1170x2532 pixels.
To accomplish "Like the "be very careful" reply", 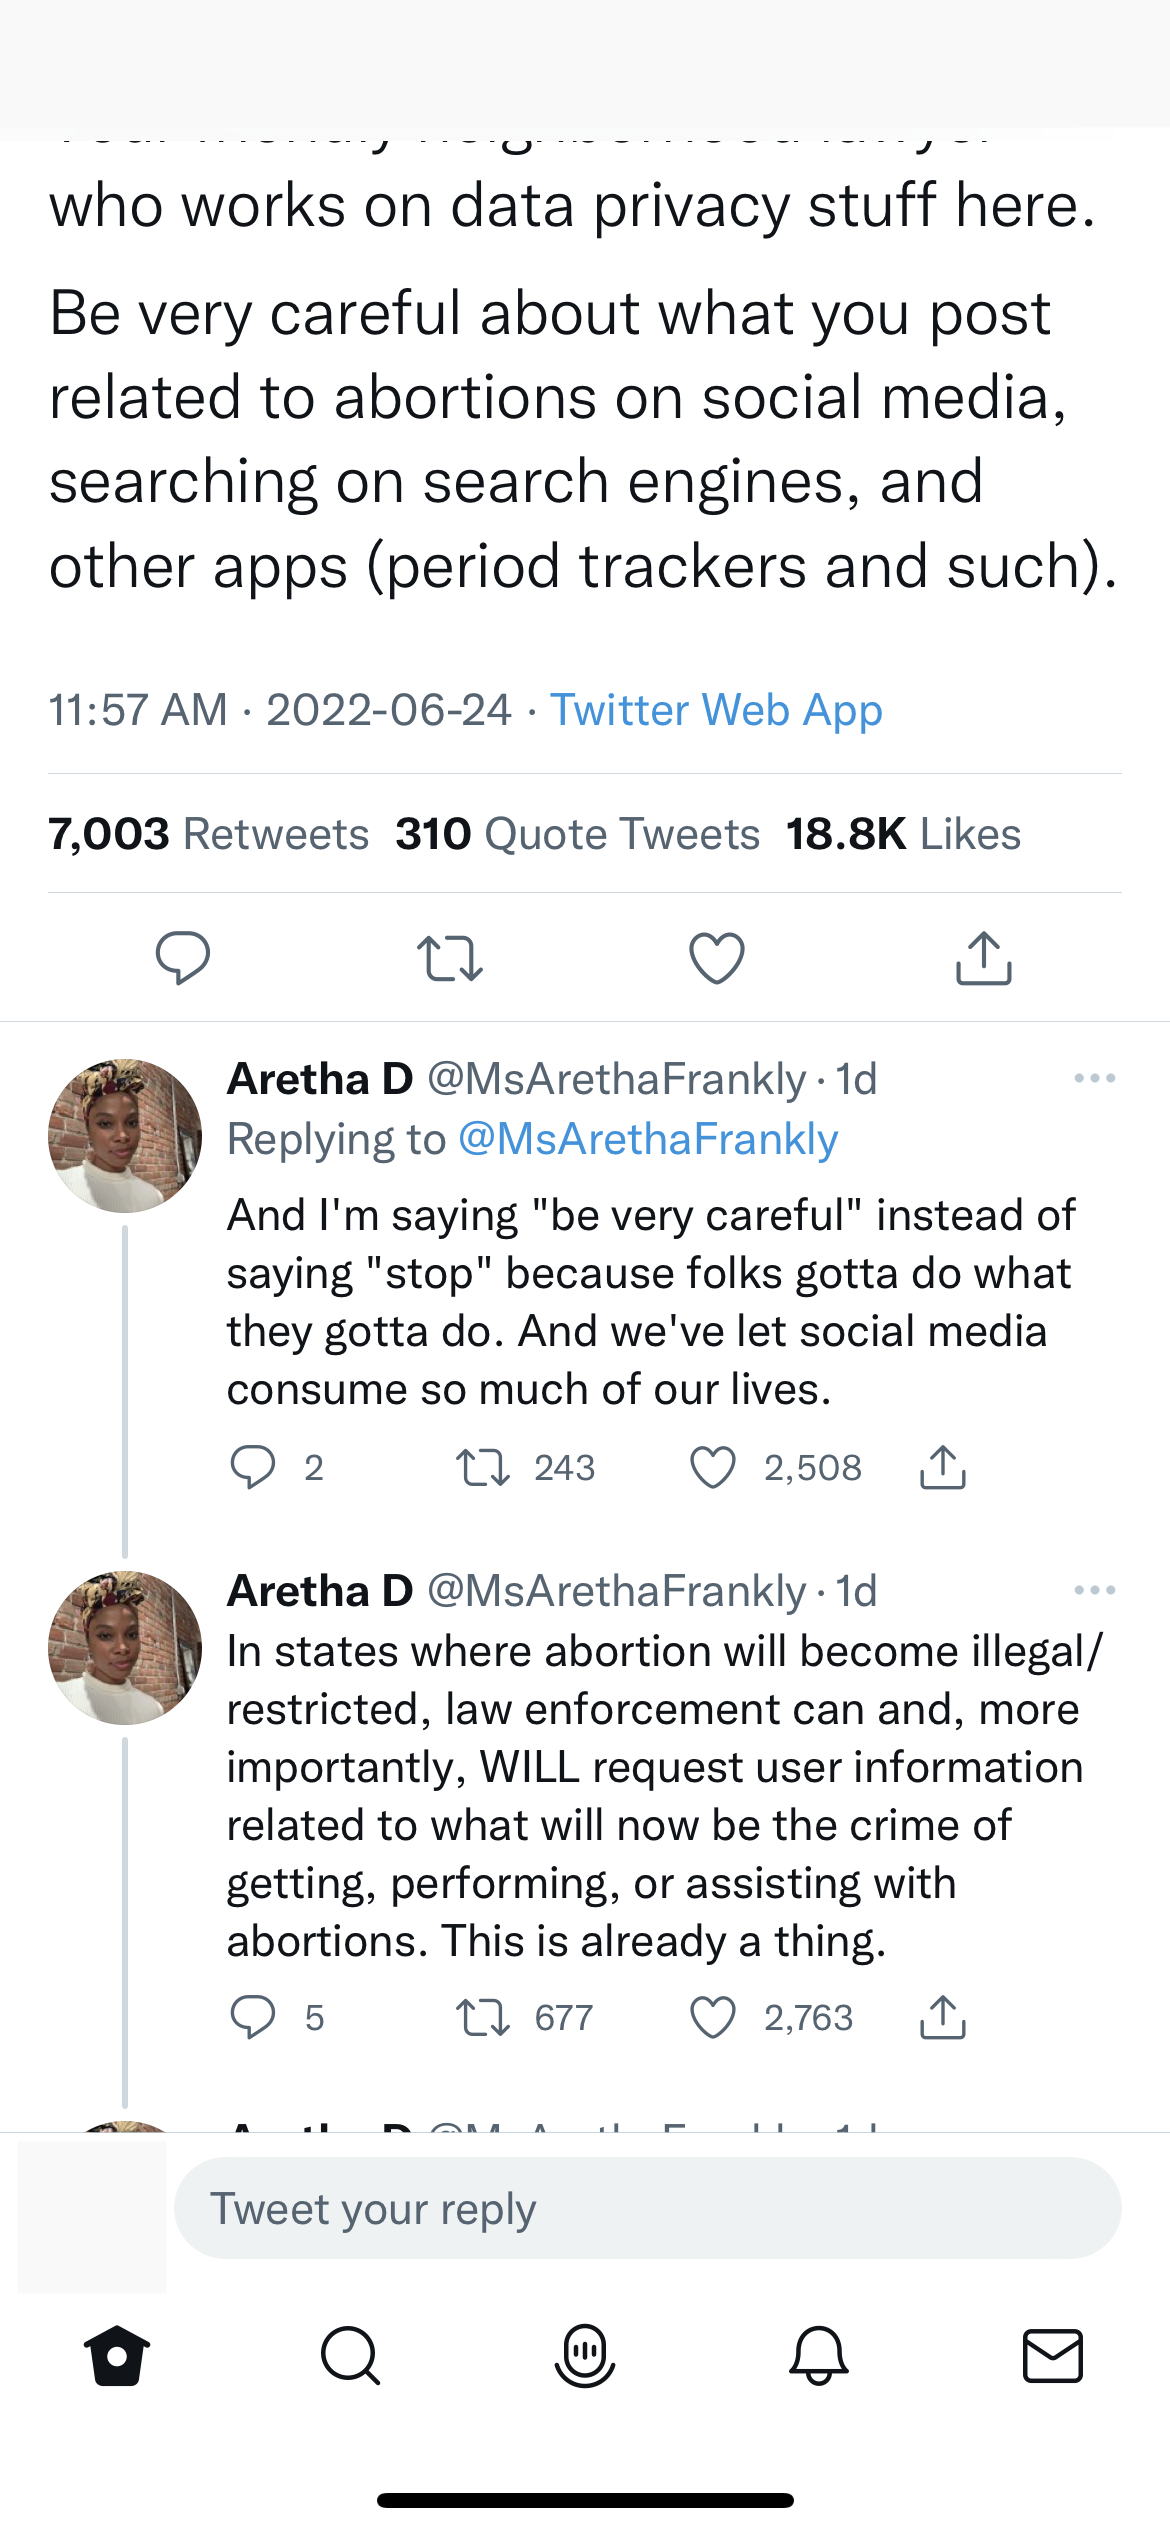I will click(713, 1468).
